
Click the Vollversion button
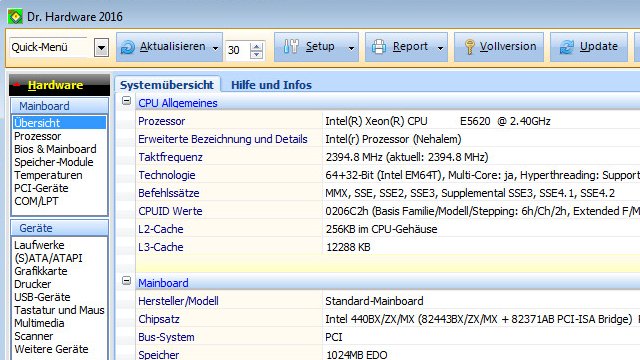(499, 47)
